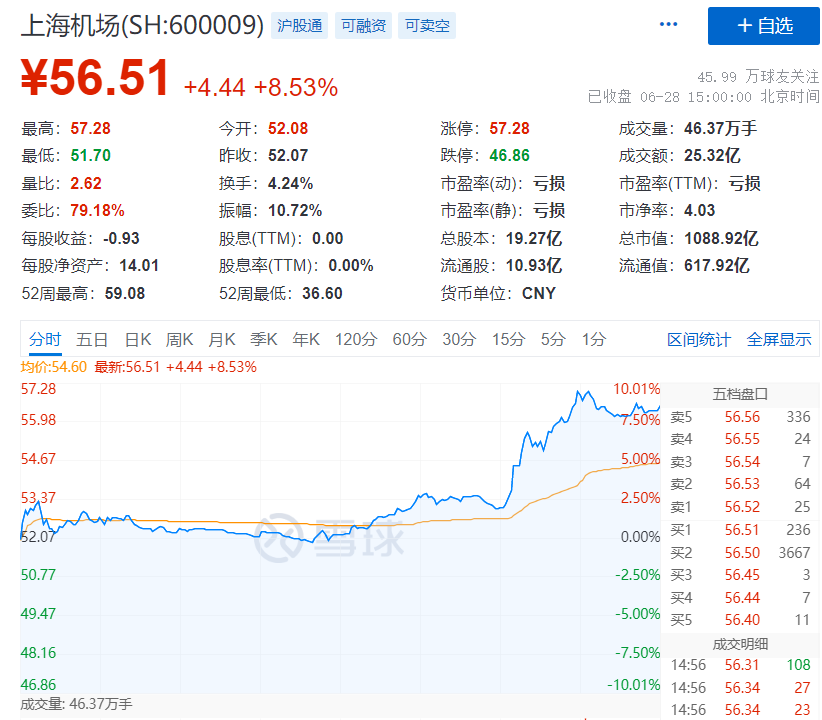The width and height of the screenshot is (822, 720).
Task: Select the 年K chart tab
Action: pos(306,340)
